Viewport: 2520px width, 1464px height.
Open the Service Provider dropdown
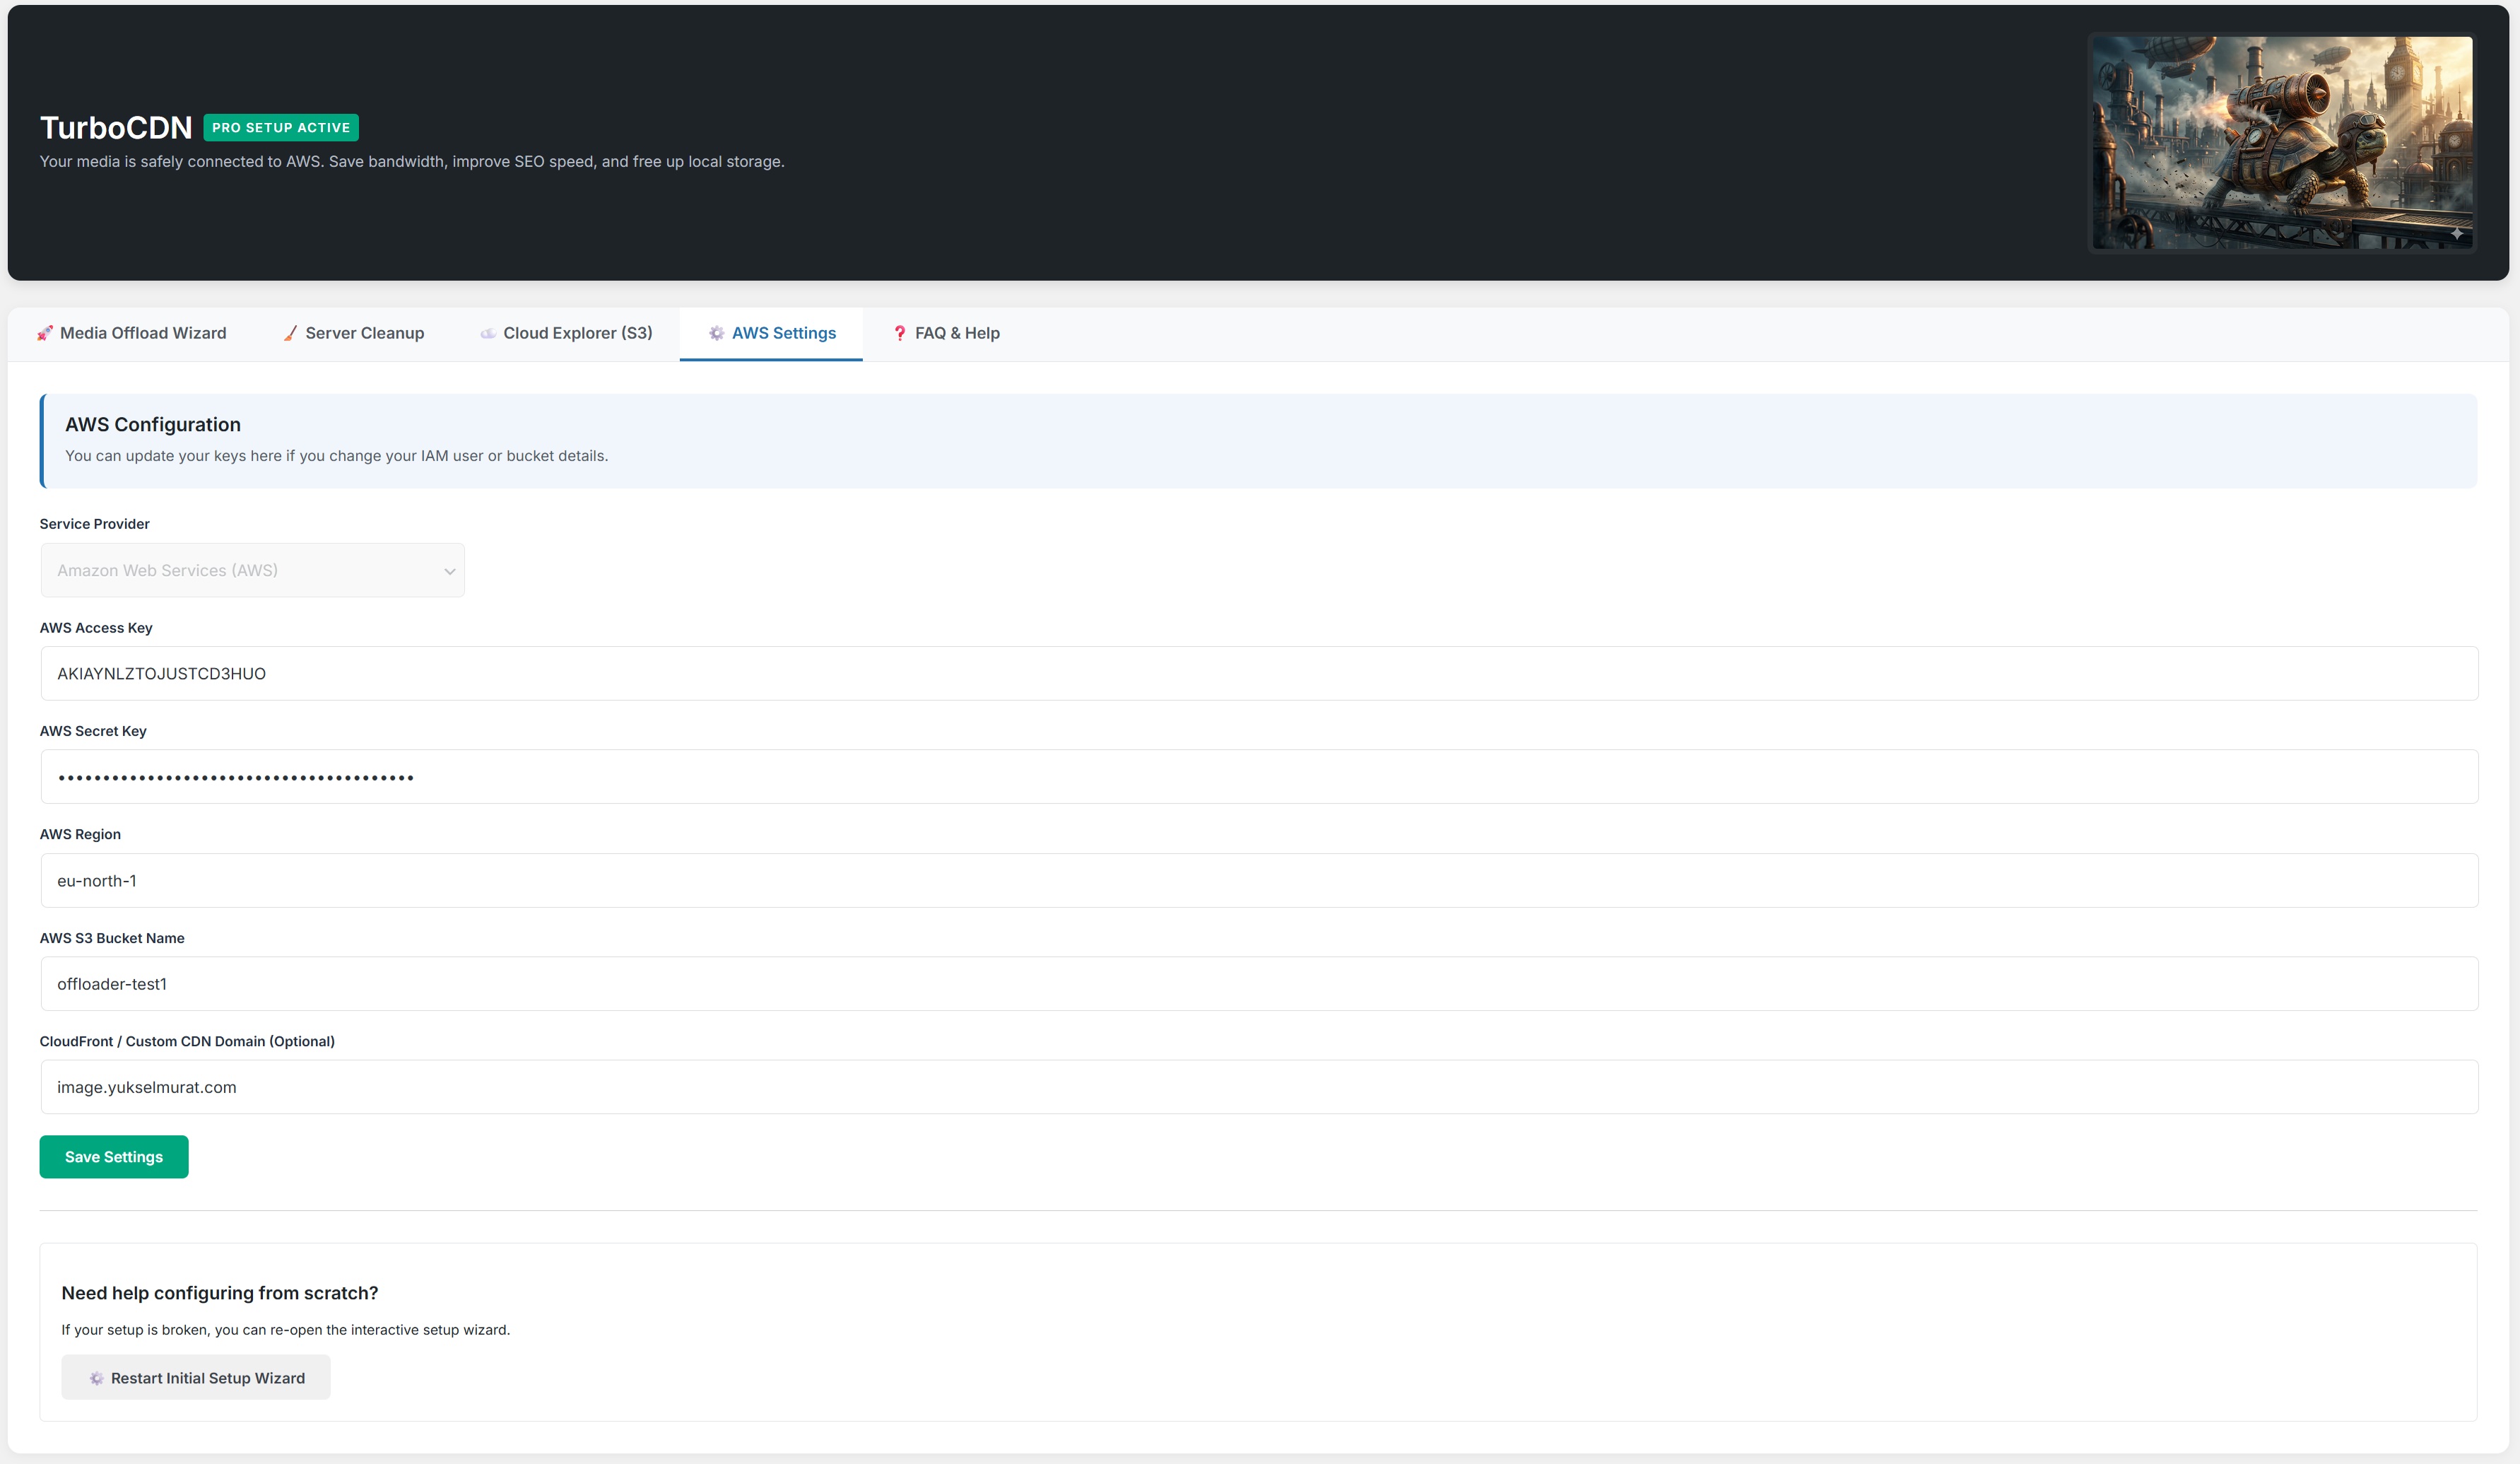coord(251,570)
